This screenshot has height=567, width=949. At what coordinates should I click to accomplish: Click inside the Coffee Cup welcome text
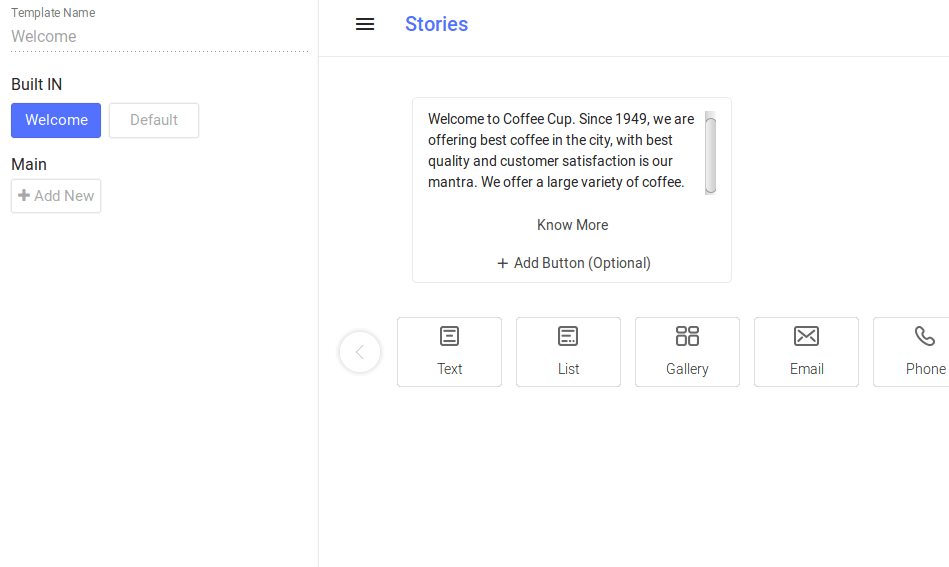tap(560, 150)
